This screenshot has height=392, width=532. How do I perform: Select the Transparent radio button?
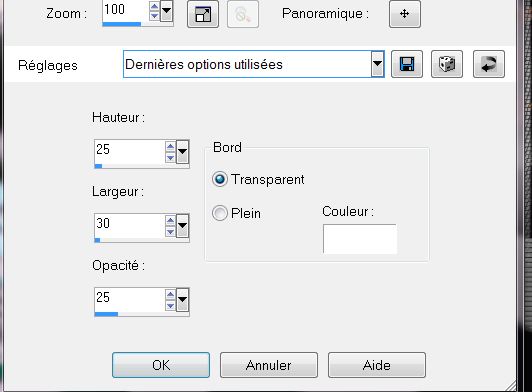(x=220, y=179)
